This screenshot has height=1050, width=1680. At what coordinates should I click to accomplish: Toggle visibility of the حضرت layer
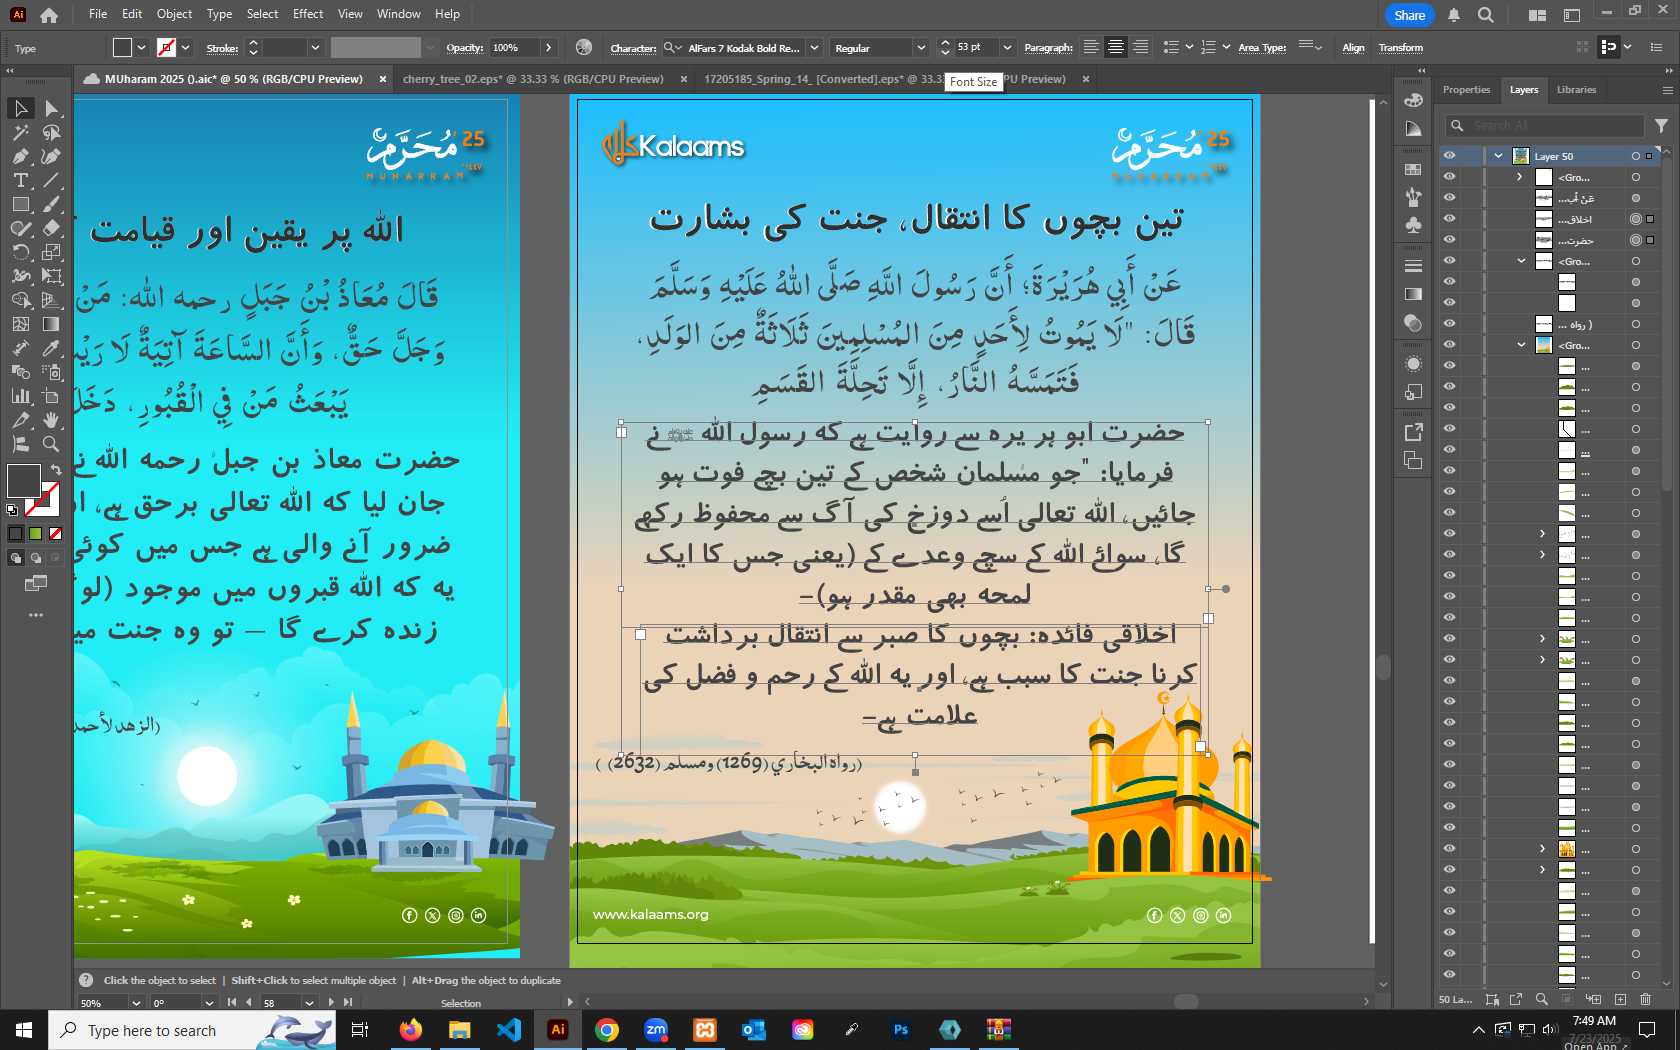[x=1449, y=240]
